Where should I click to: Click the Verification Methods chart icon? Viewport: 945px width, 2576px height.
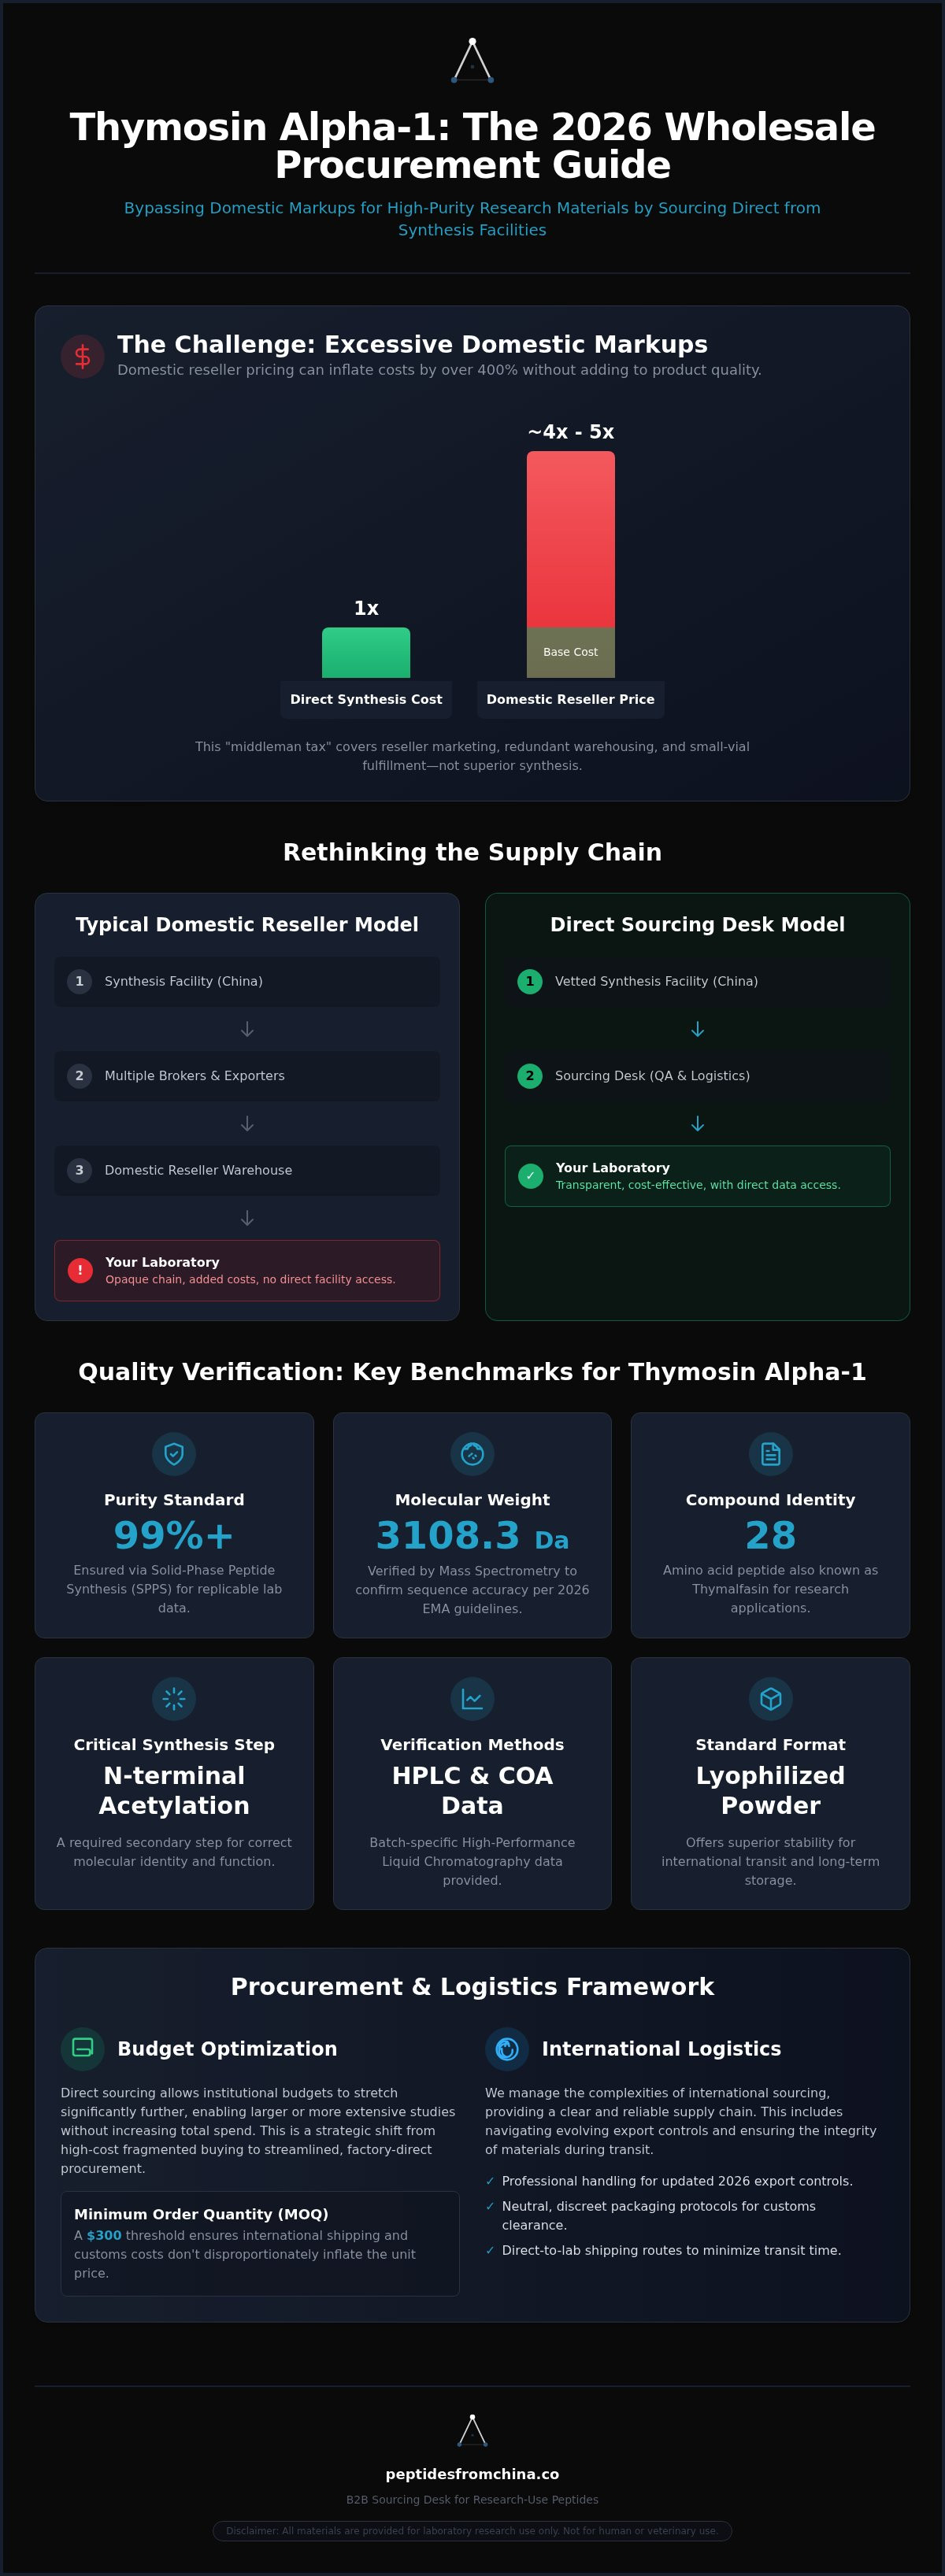click(x=472, y=1698)
